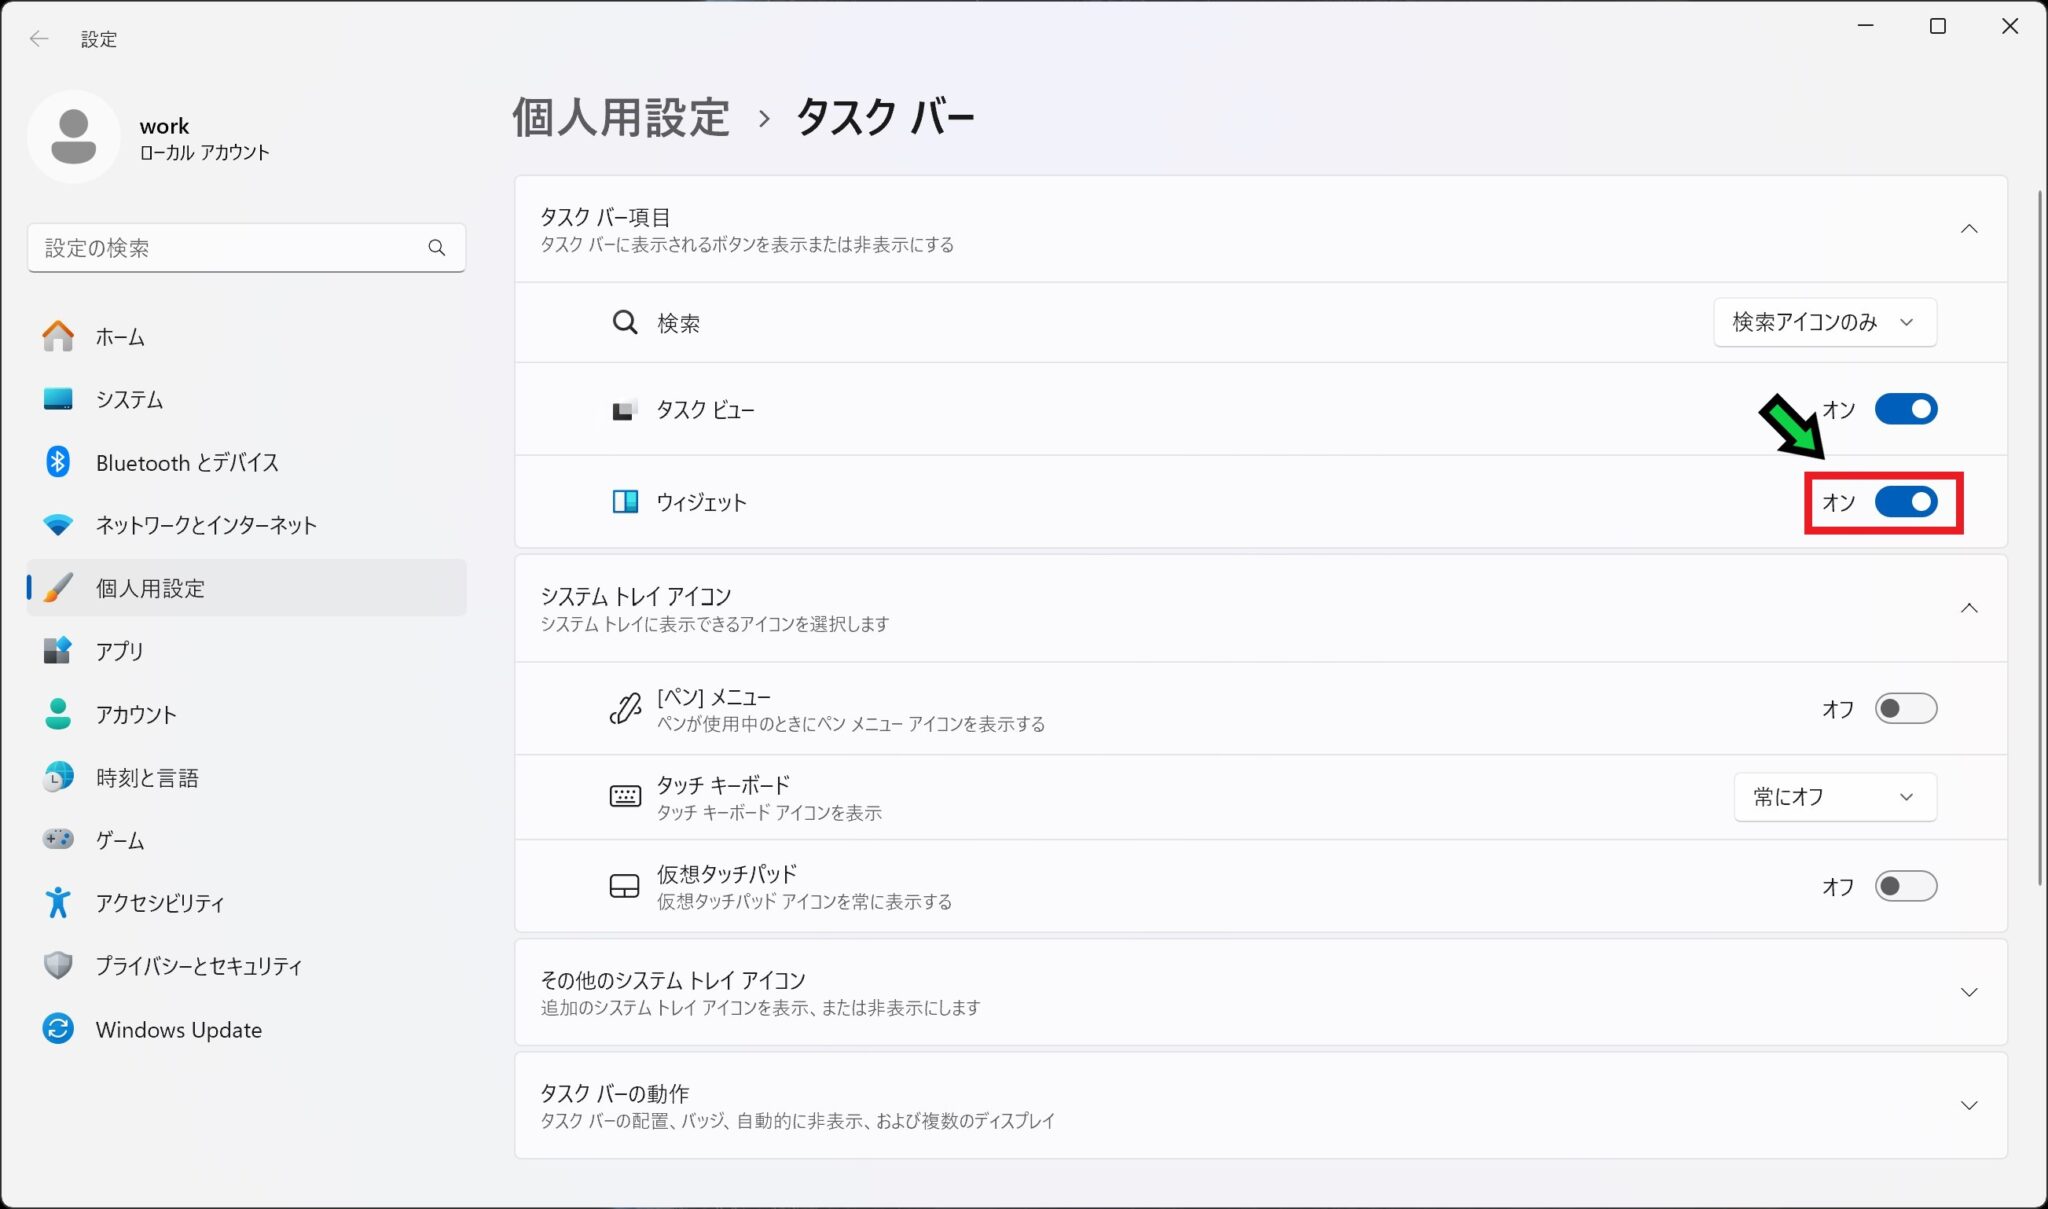Open the 常にオフ touch keyboard dropdown

click(1834, 797)
